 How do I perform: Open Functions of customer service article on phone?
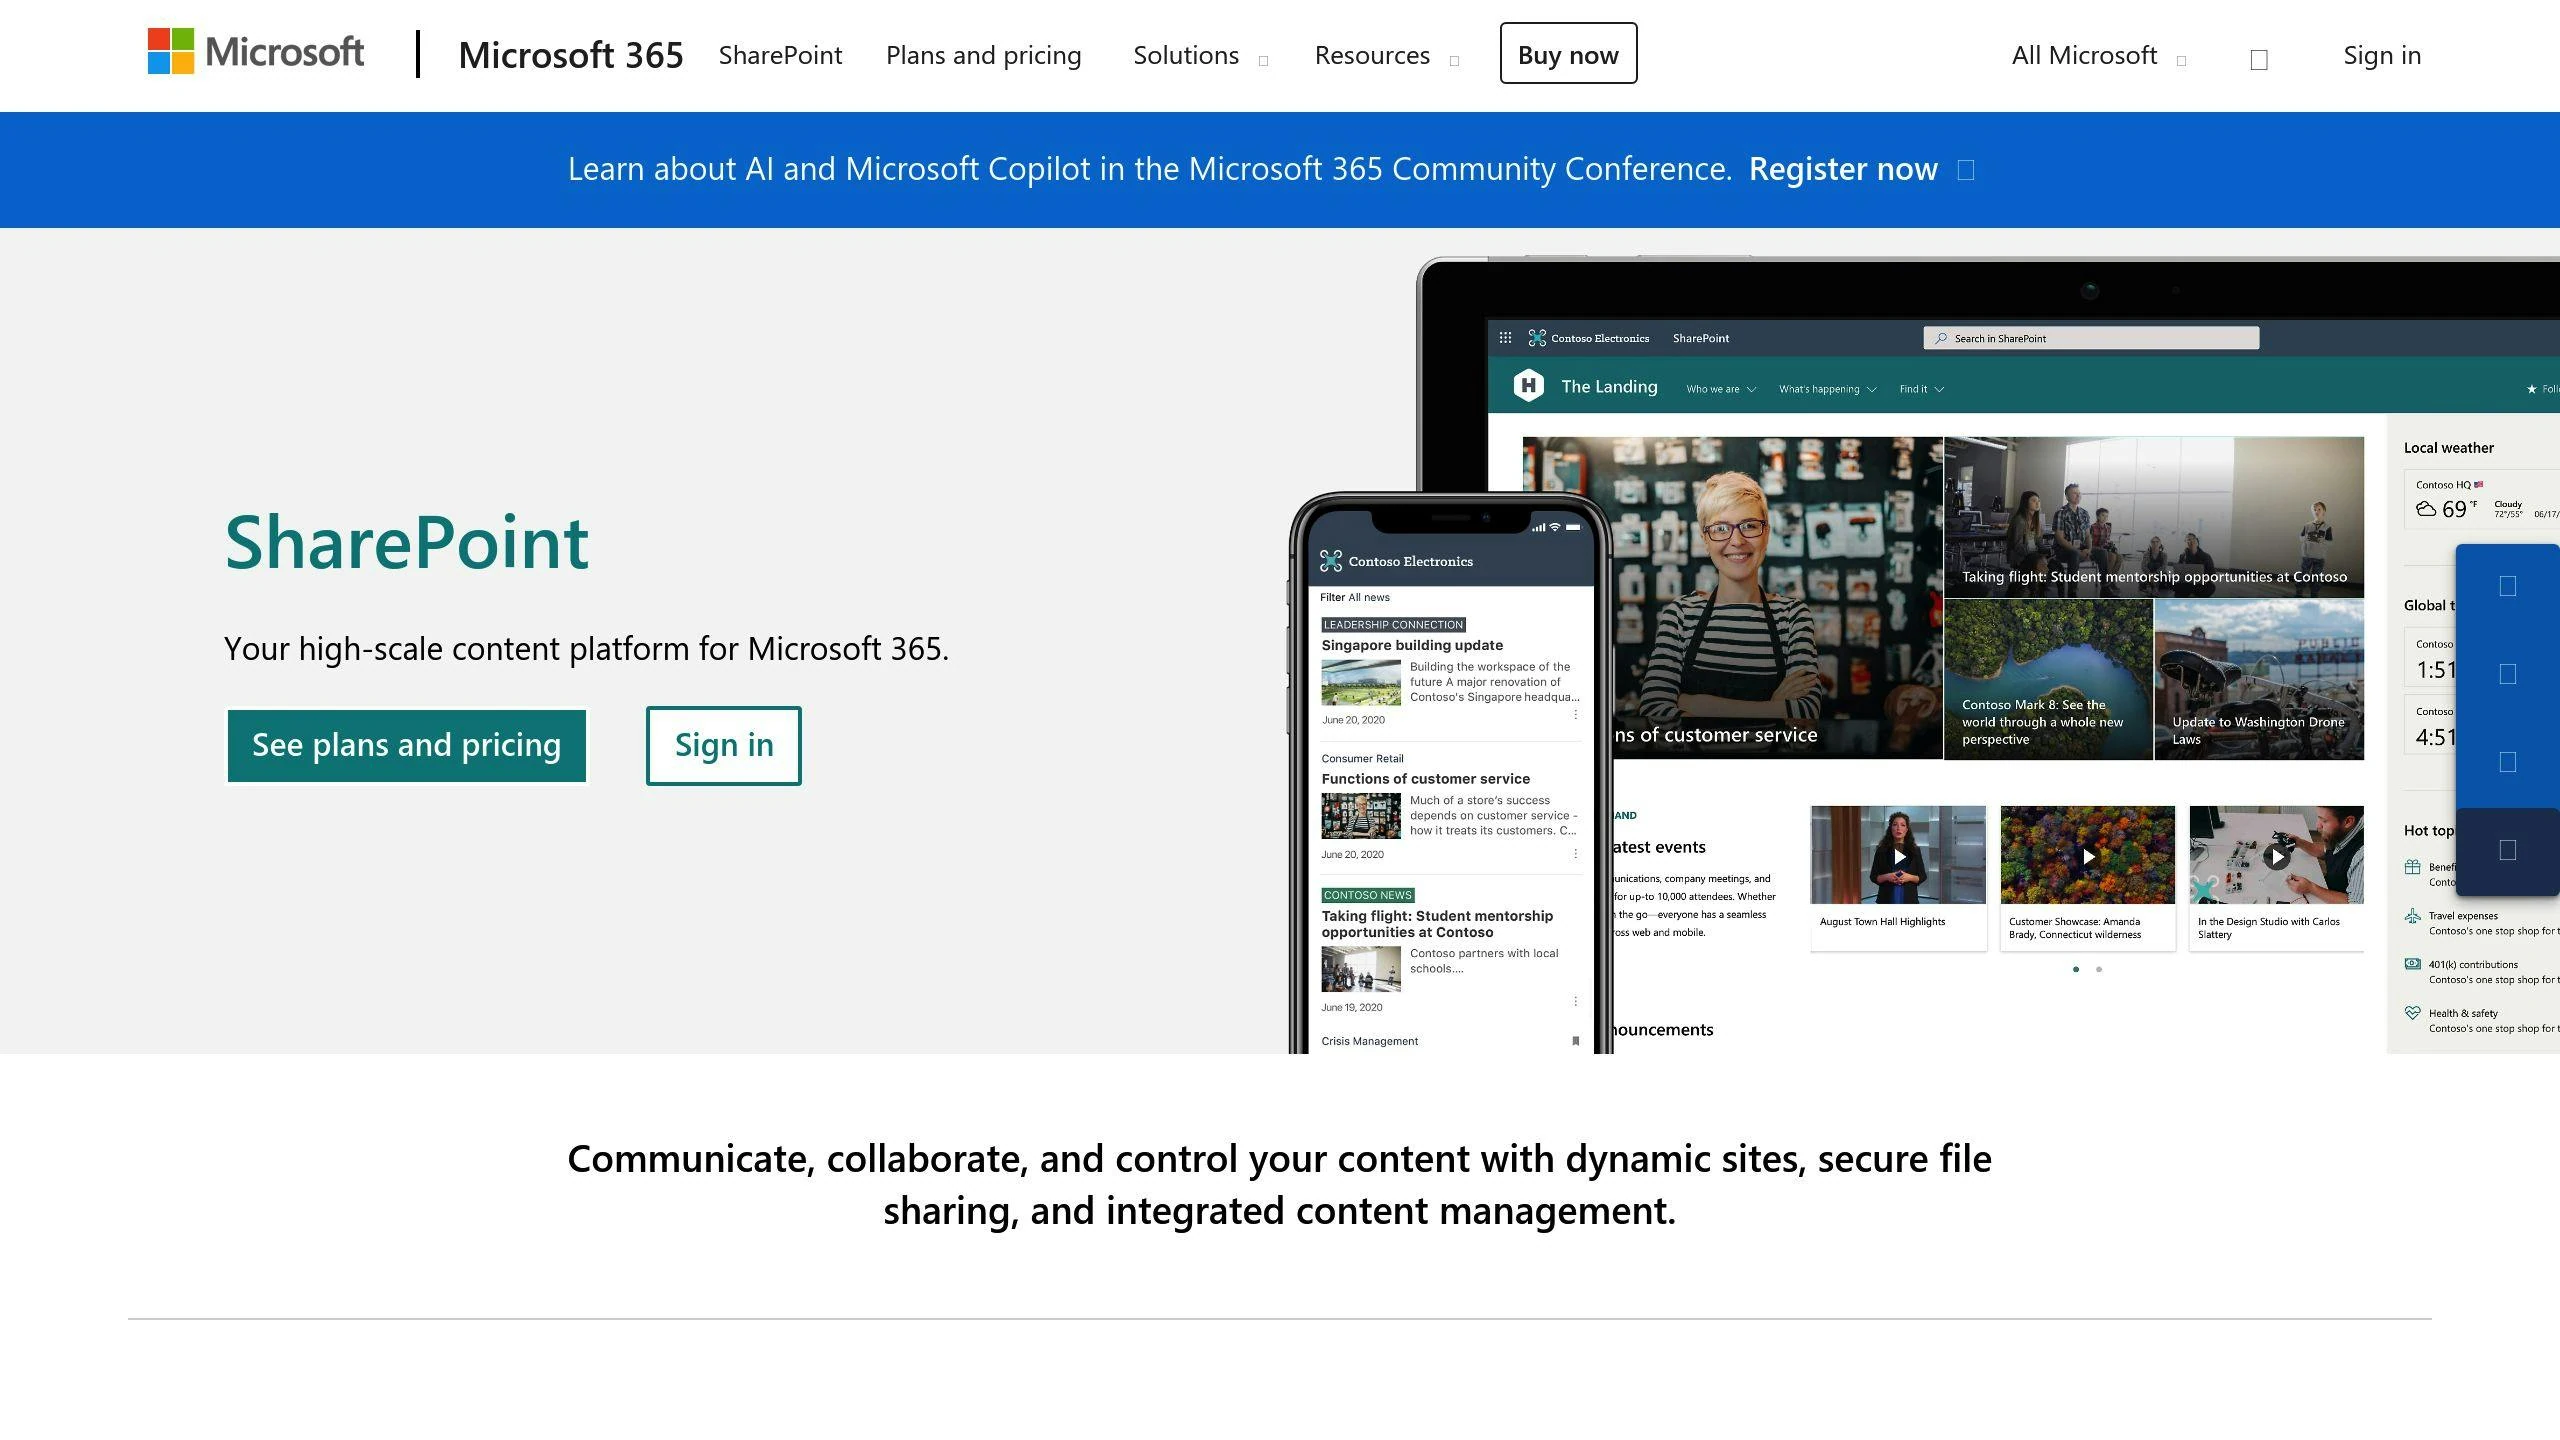[x=1425, y=778]
